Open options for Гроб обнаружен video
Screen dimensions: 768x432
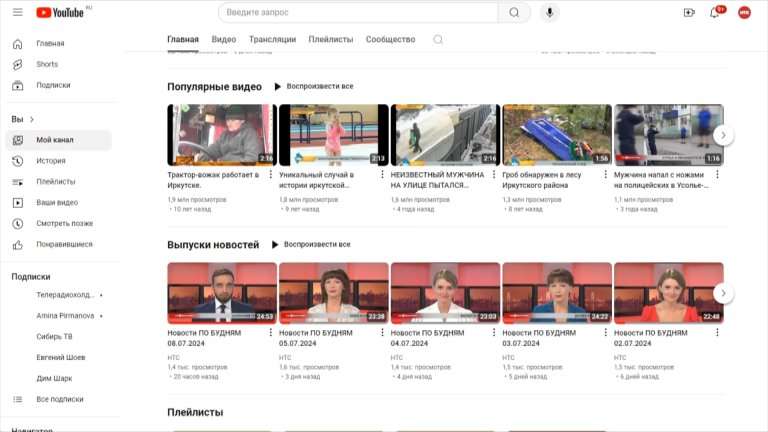605,174
